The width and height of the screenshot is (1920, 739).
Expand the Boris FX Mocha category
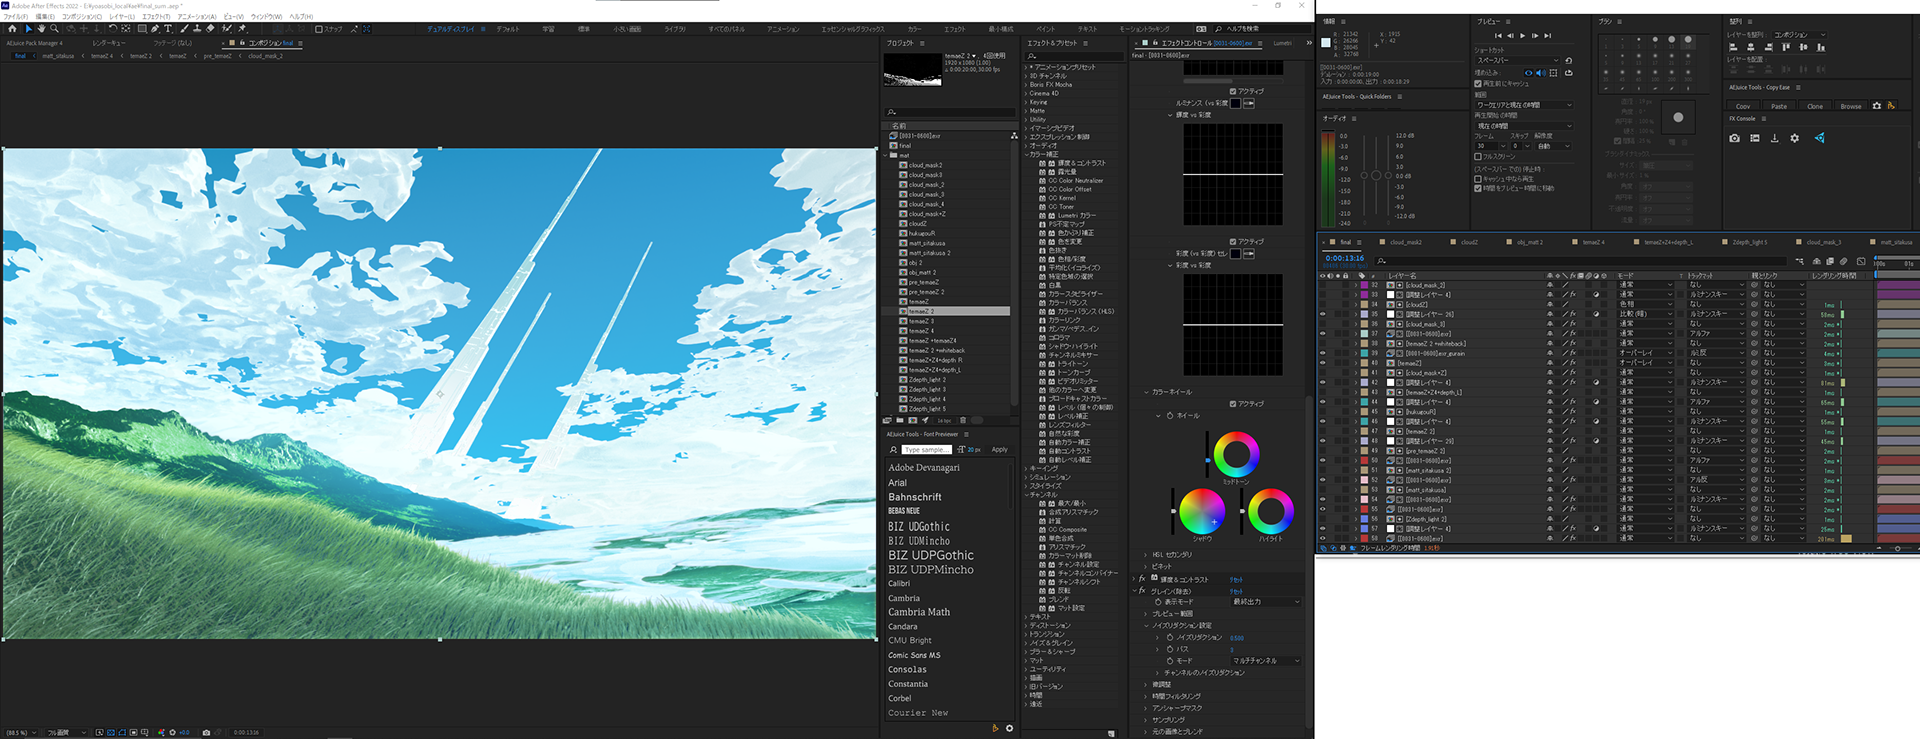1026,84
